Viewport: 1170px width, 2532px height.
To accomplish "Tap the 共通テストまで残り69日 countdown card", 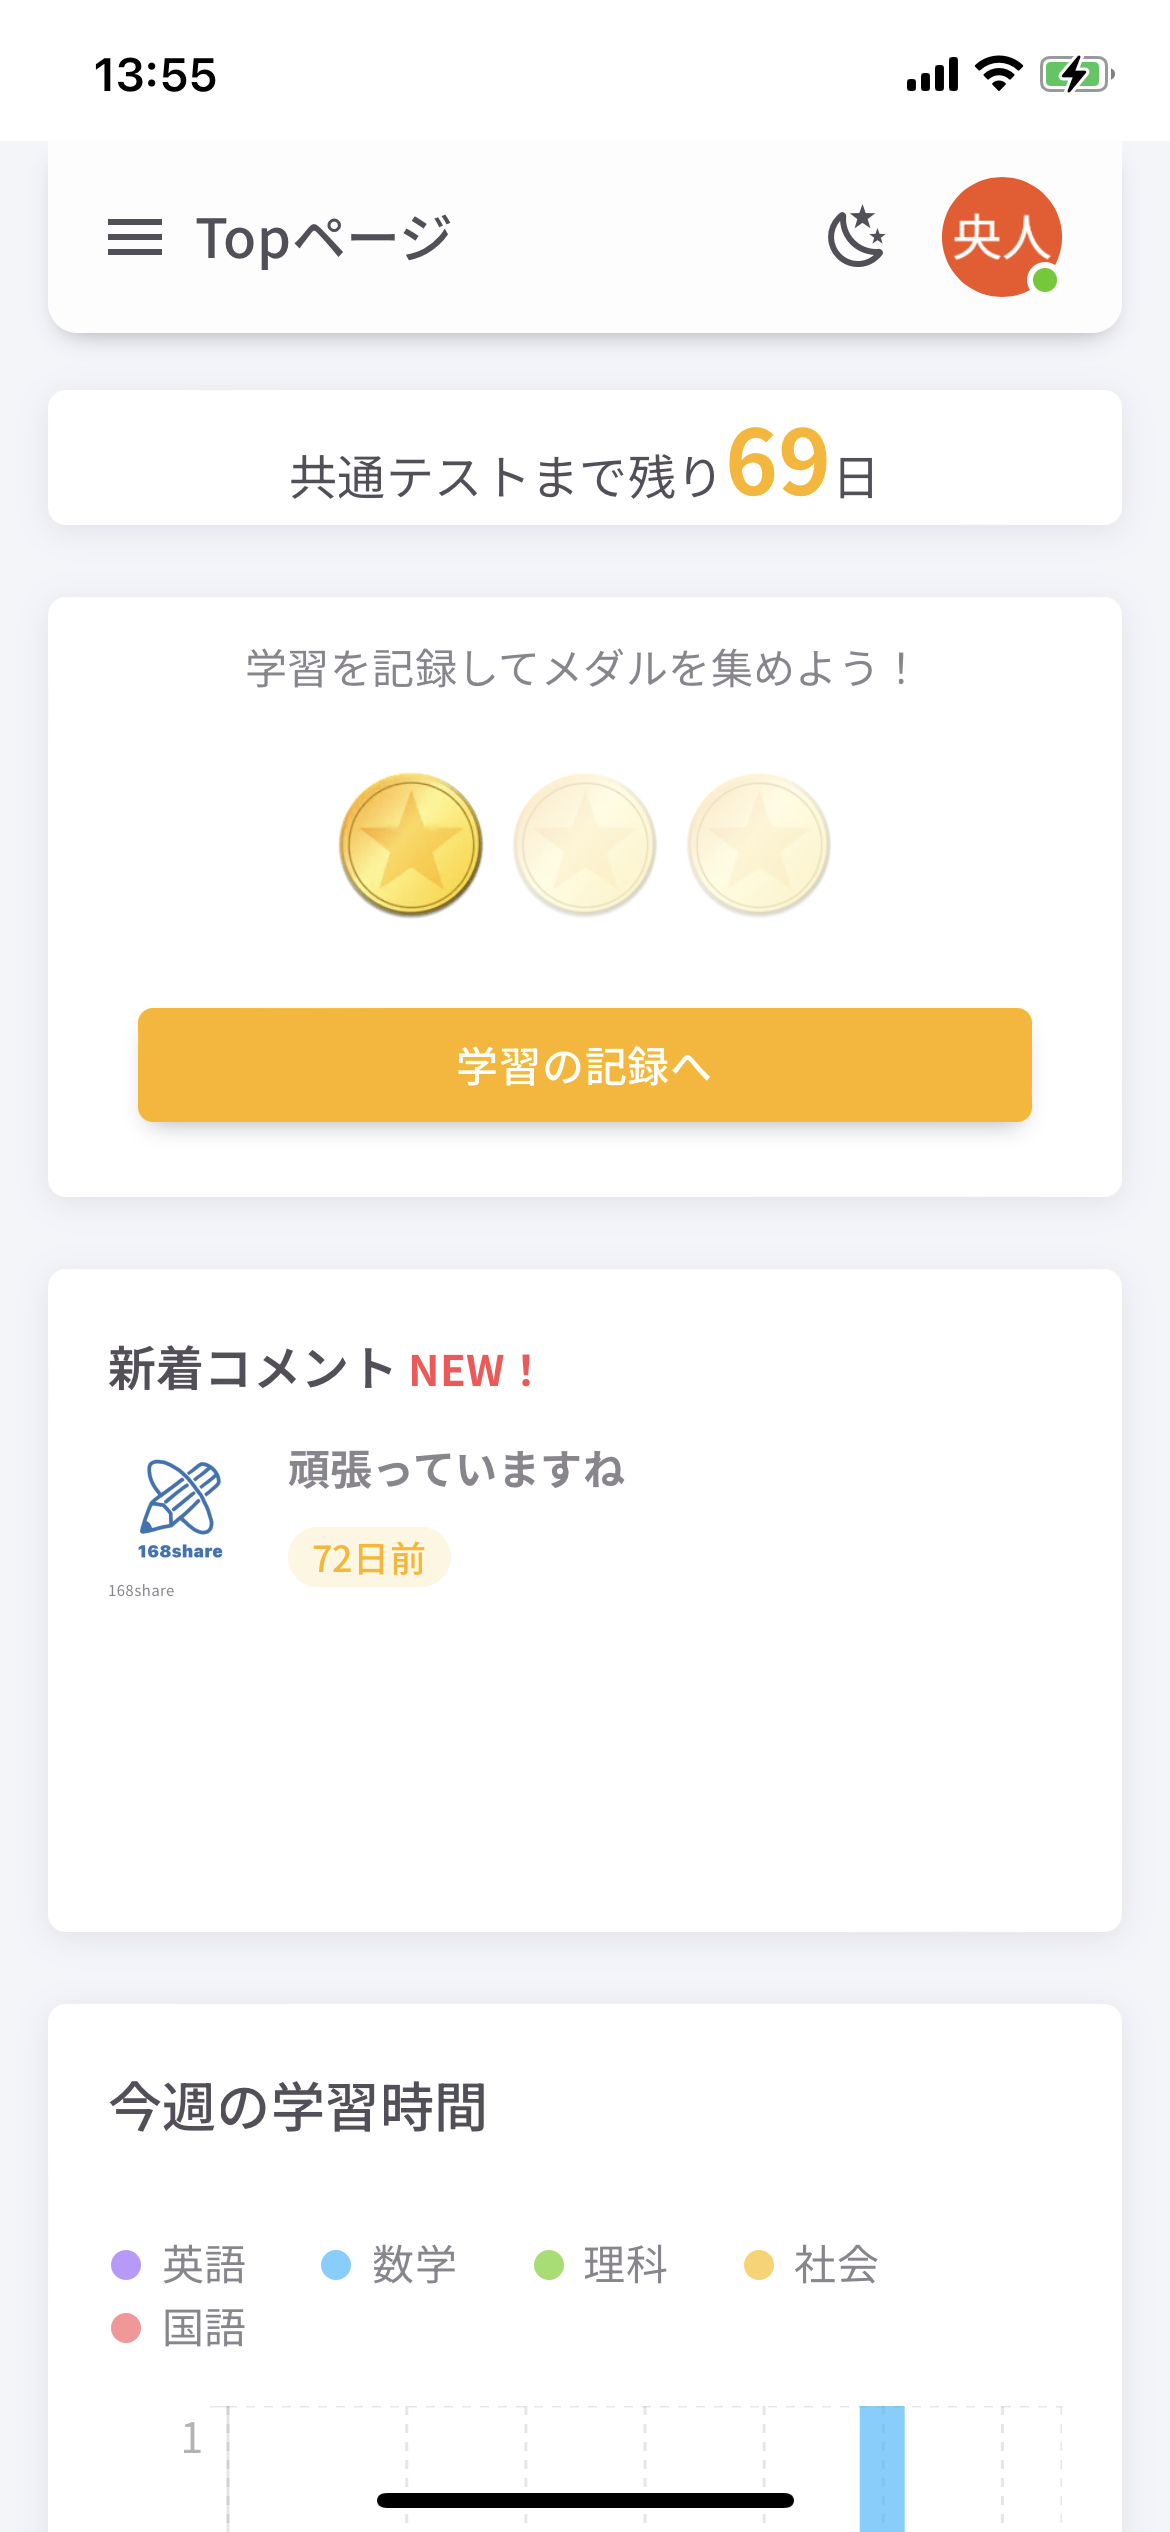I will coord(585,458).
